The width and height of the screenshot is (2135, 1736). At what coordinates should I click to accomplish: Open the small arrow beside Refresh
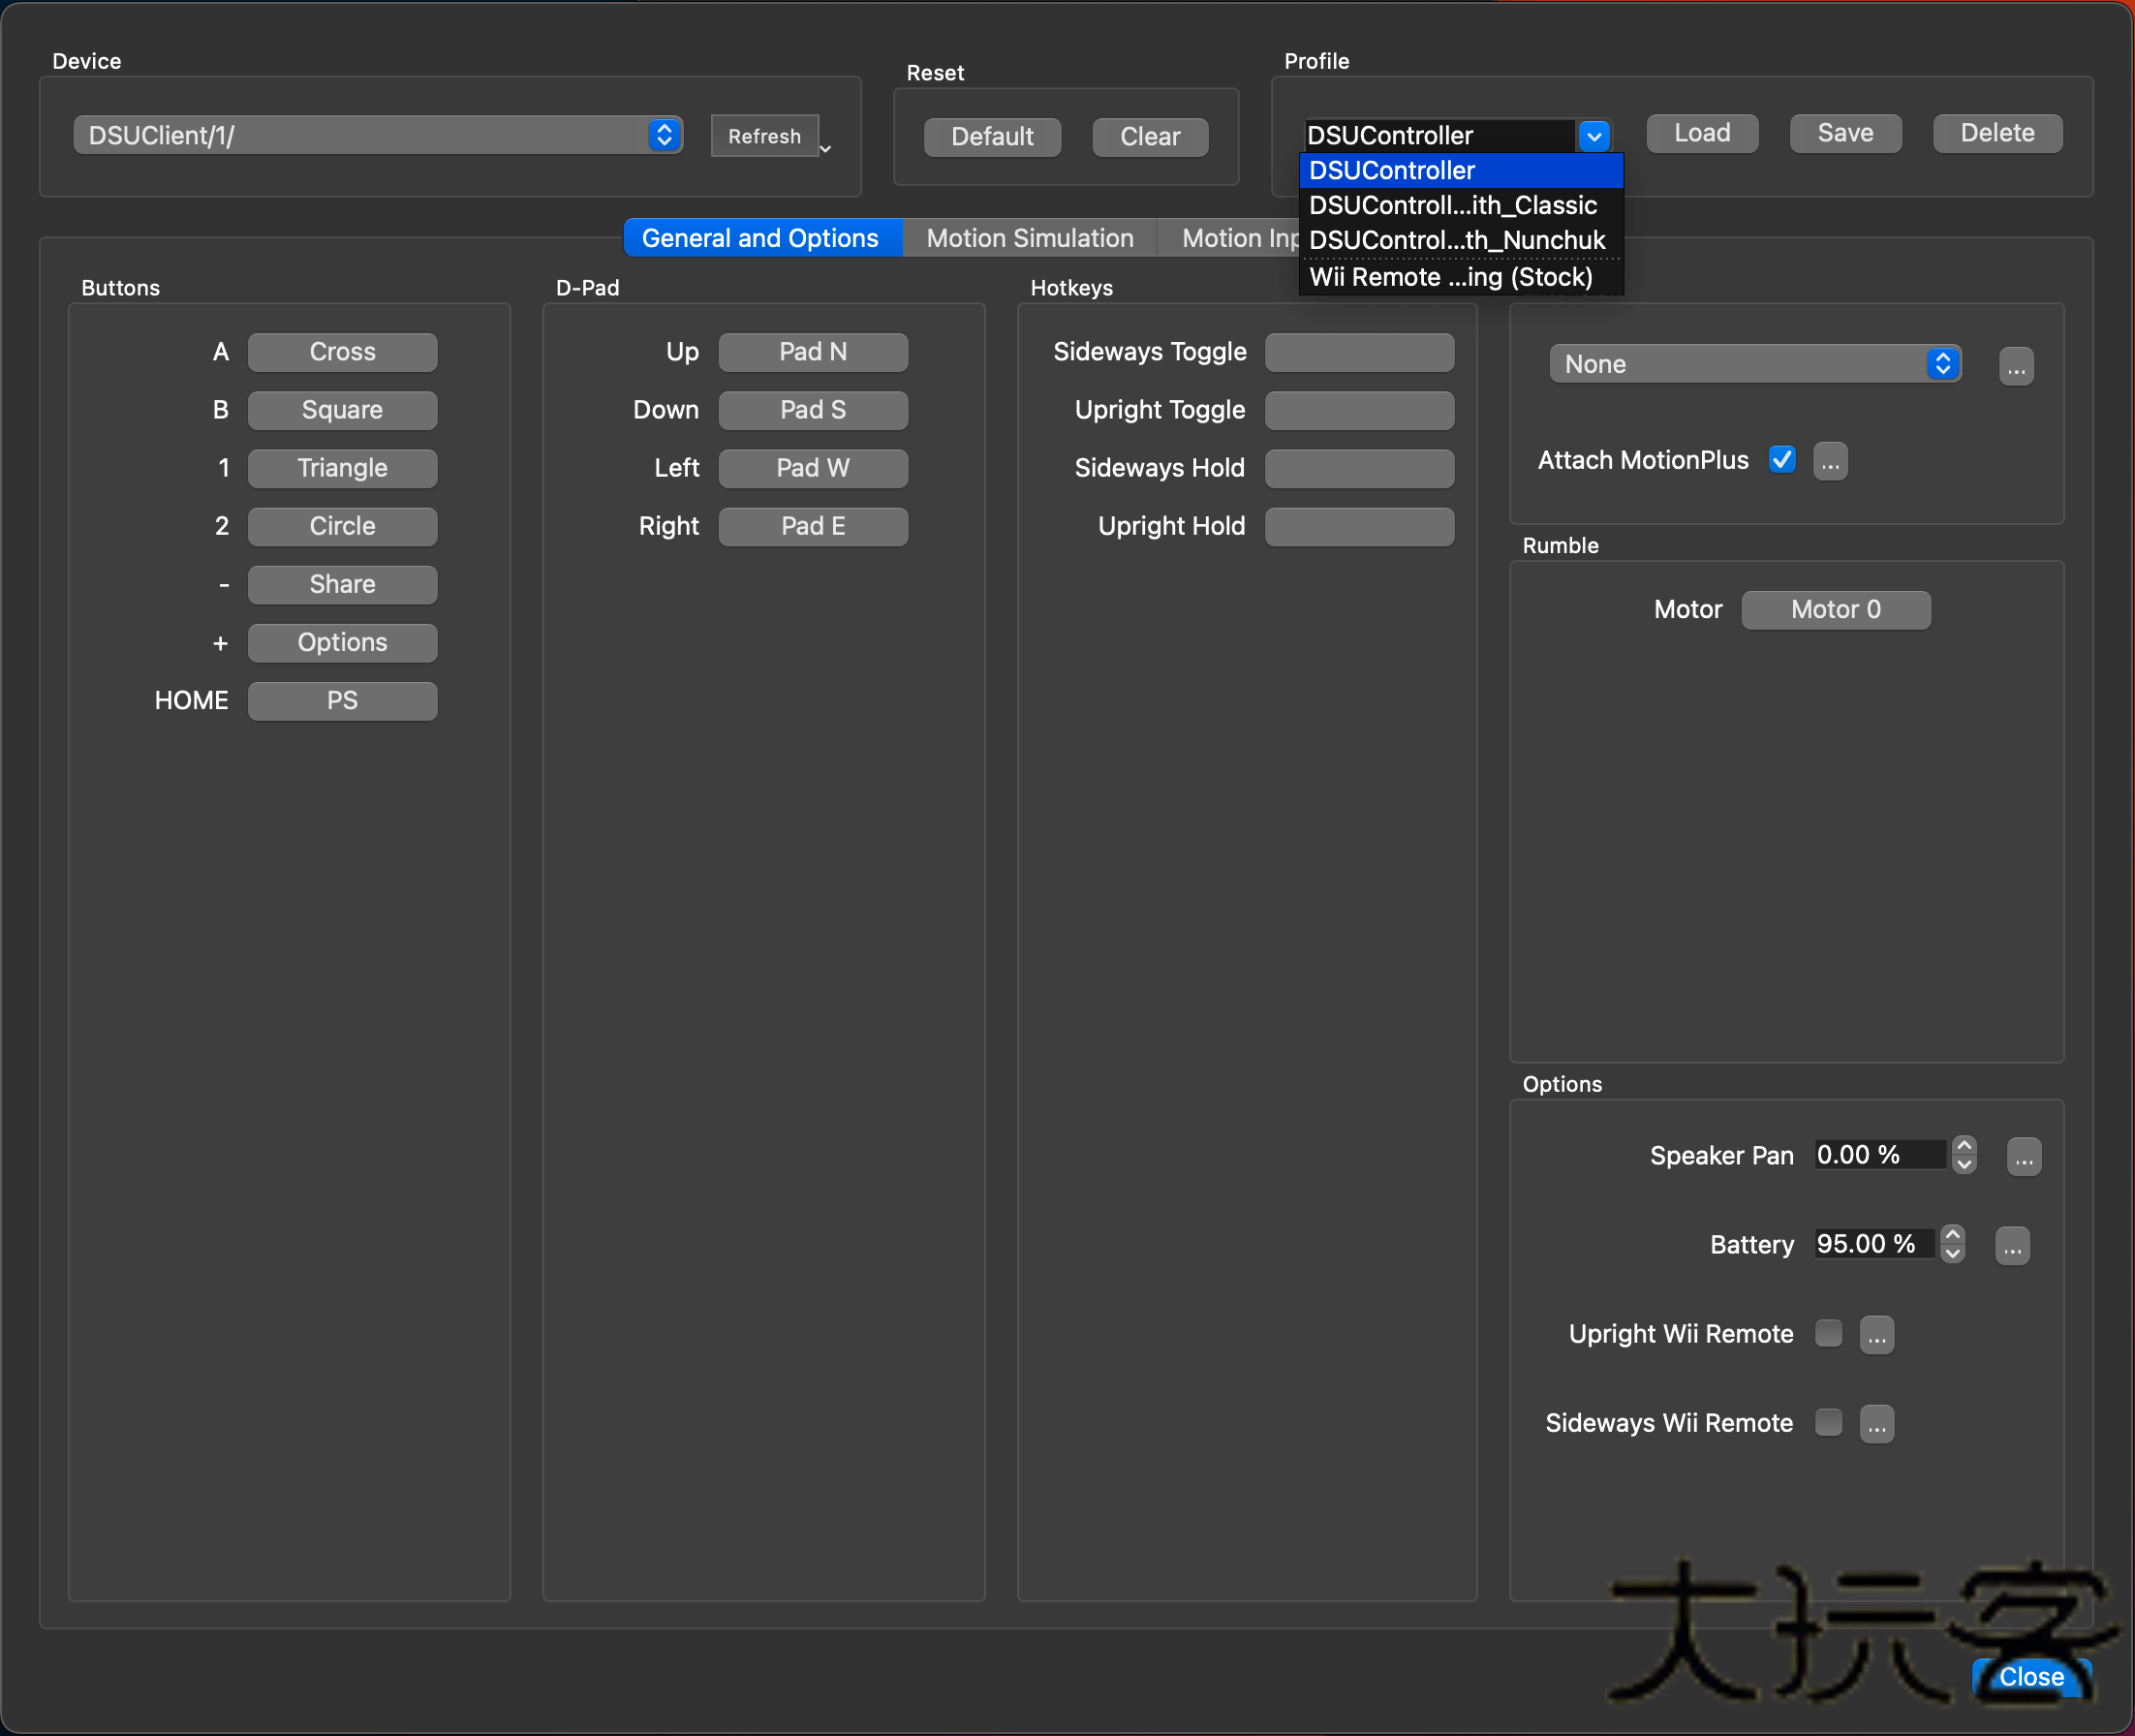click(x=825, y=148)
